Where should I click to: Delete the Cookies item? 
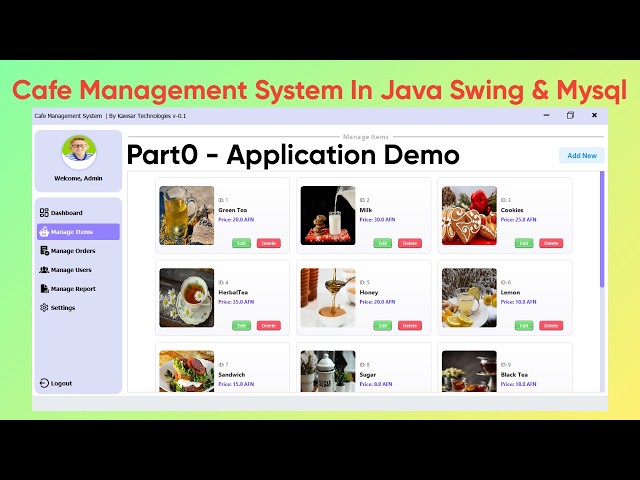[x=551, y=243]
